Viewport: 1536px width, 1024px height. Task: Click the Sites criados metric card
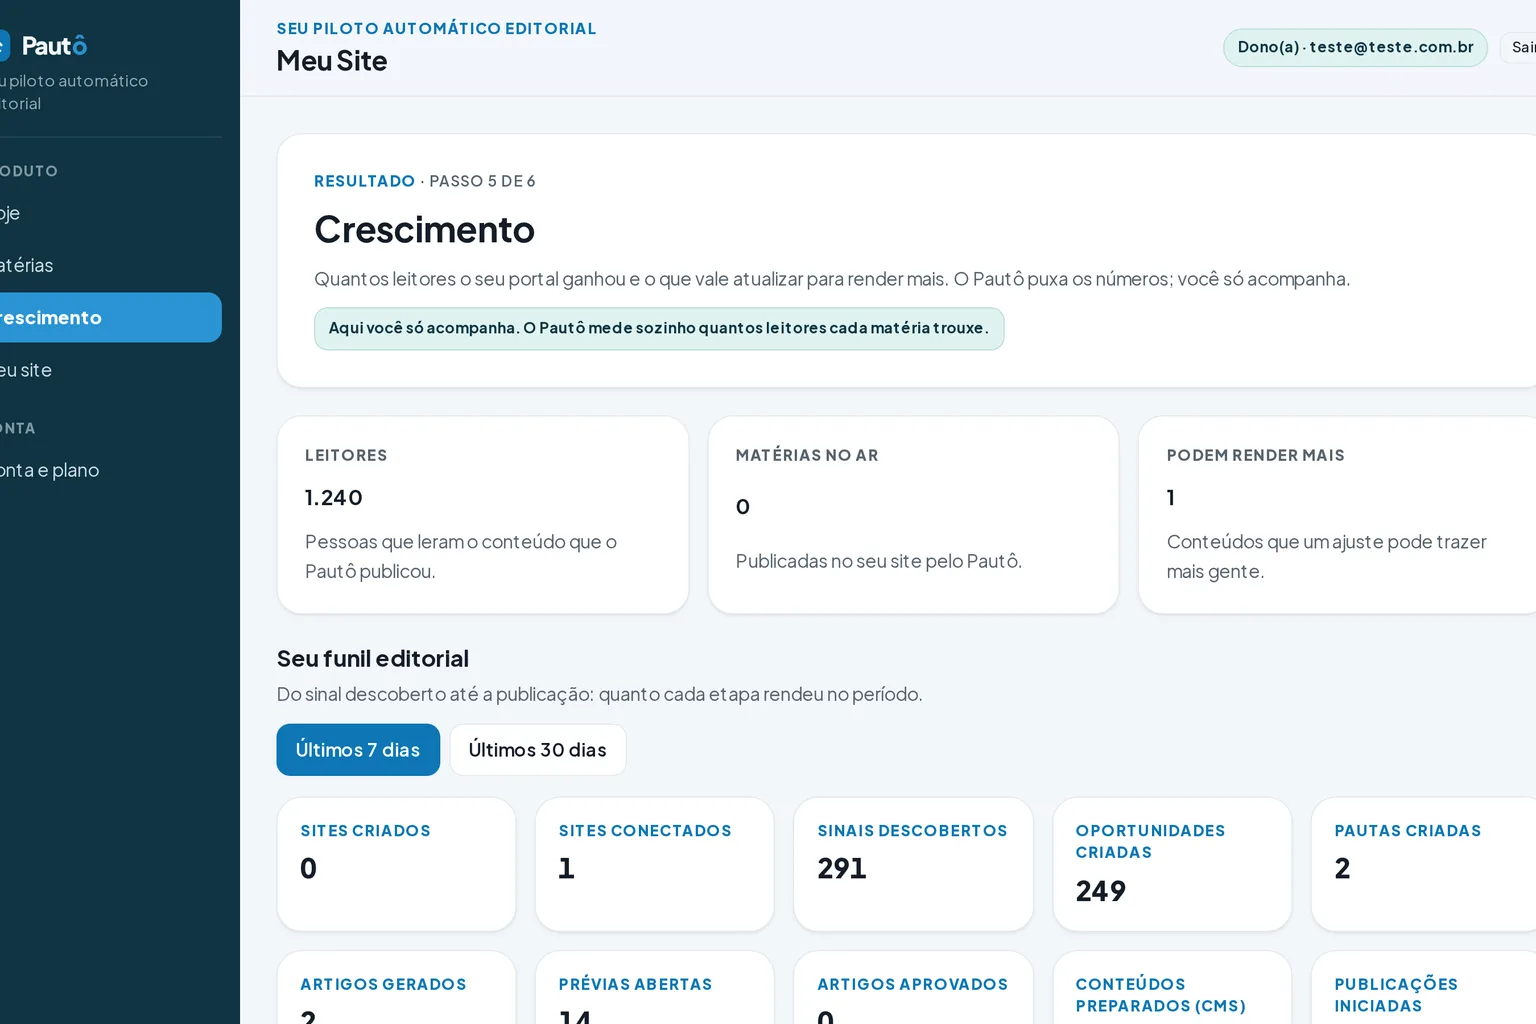(x=396, y=864)
